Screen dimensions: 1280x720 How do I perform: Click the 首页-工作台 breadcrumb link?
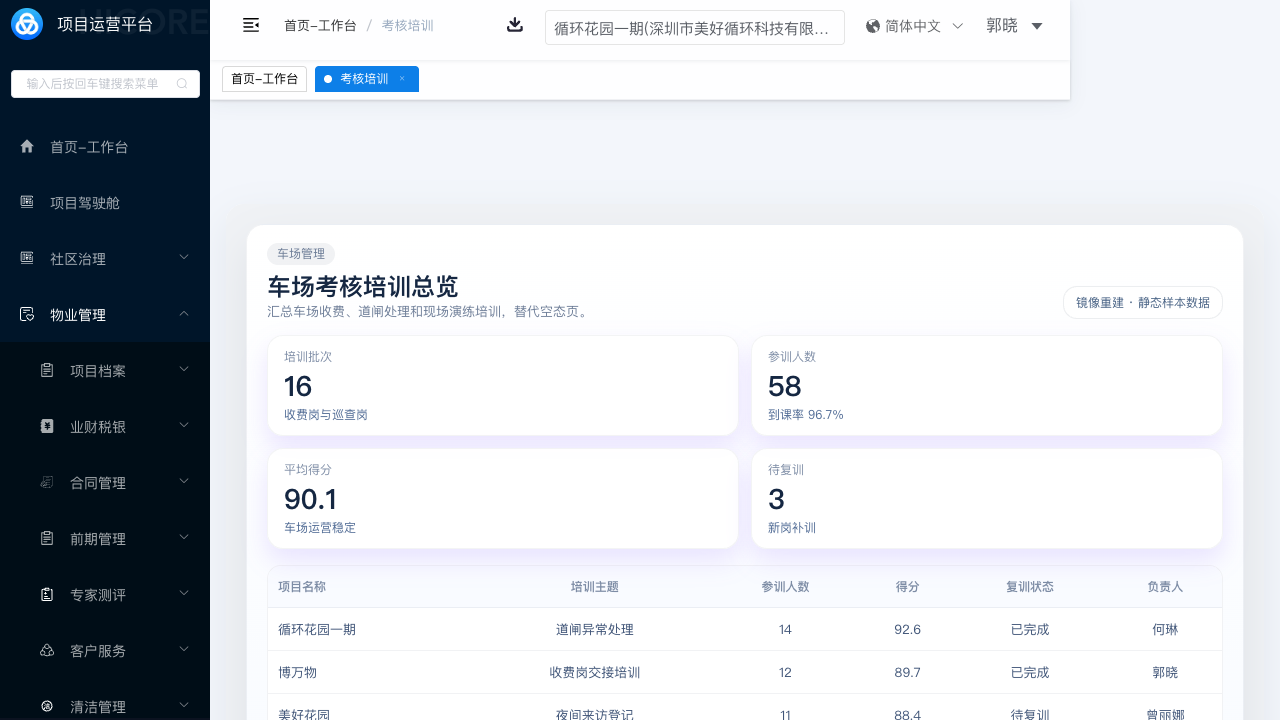pyautogui.click(x=320, y=26)
